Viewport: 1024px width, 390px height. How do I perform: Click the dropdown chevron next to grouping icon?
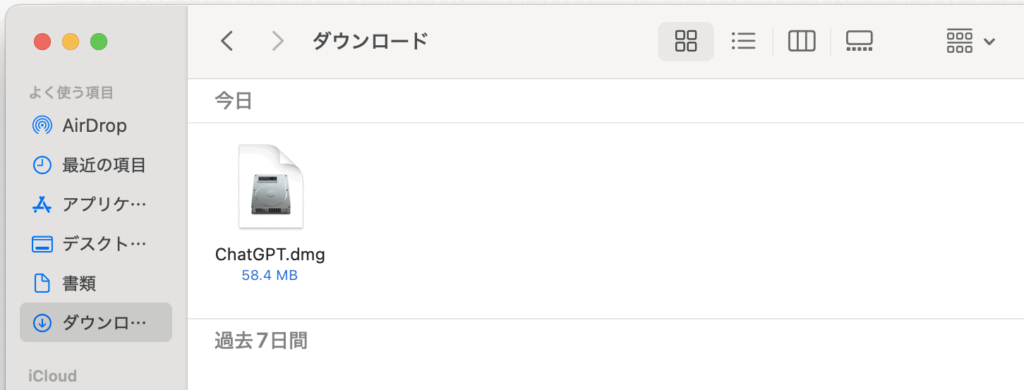pos(989,42)
